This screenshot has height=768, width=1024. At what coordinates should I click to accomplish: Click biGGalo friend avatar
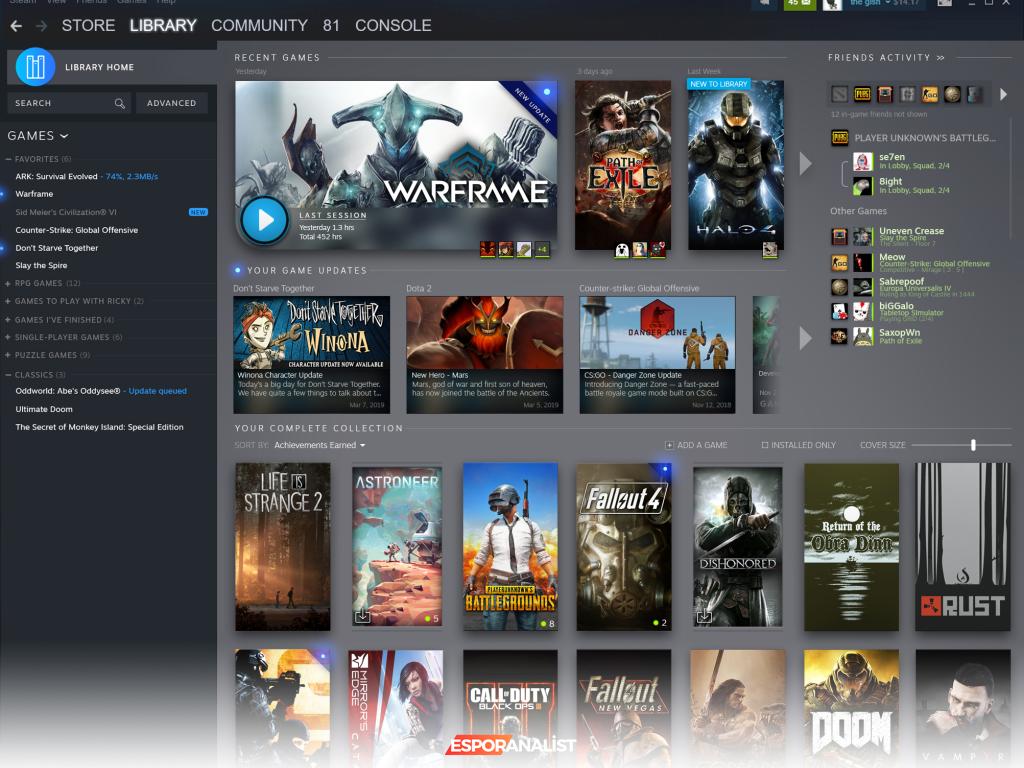pos(862,312)
